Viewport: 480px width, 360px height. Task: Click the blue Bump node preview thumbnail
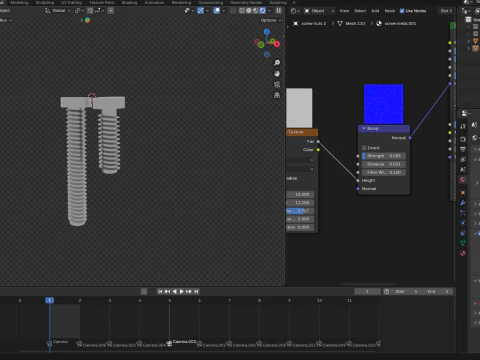click(383, 104)
